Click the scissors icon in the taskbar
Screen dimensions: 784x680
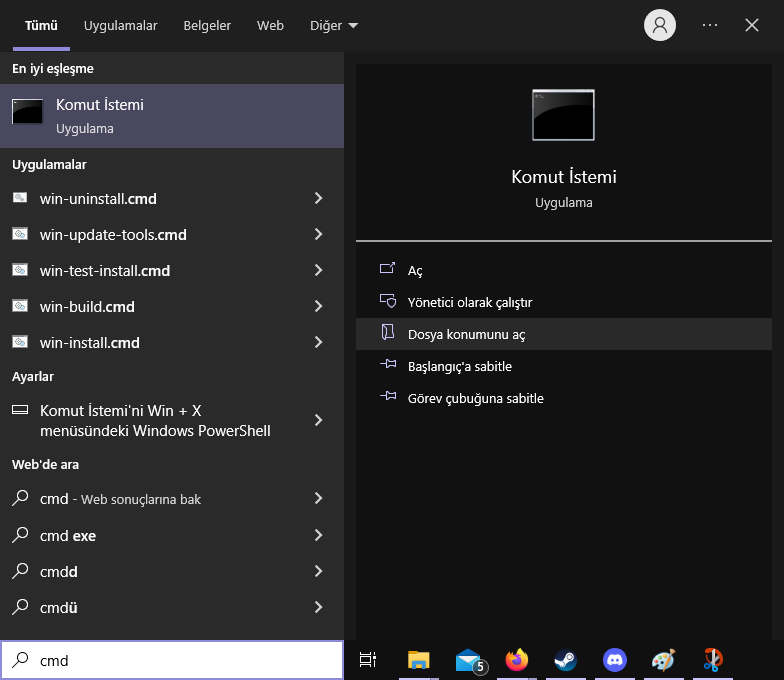(712, 660)
